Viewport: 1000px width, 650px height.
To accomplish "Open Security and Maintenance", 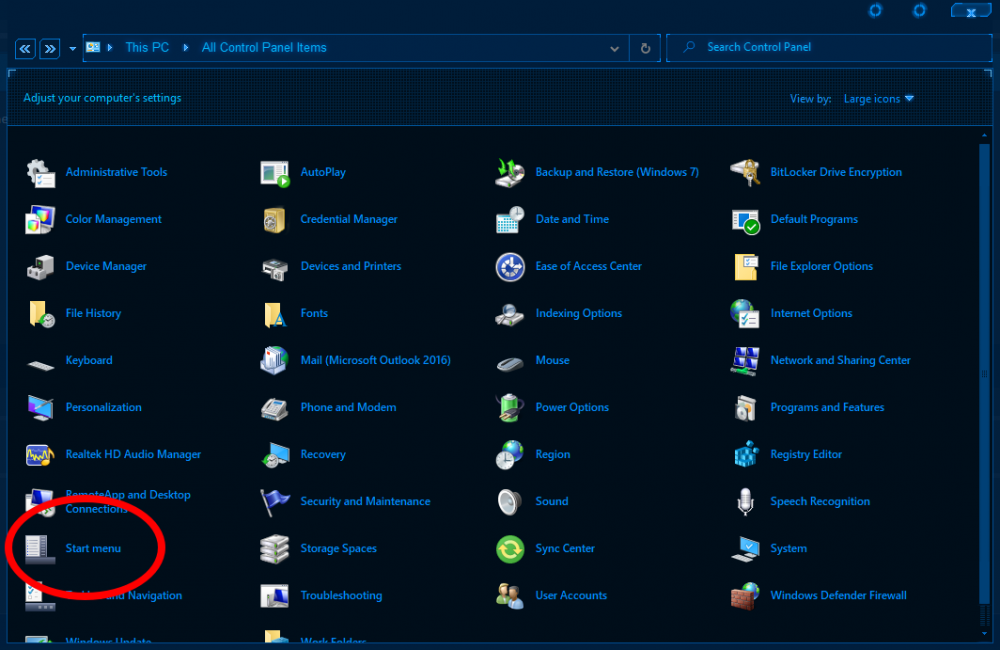I will coord(365,501).
